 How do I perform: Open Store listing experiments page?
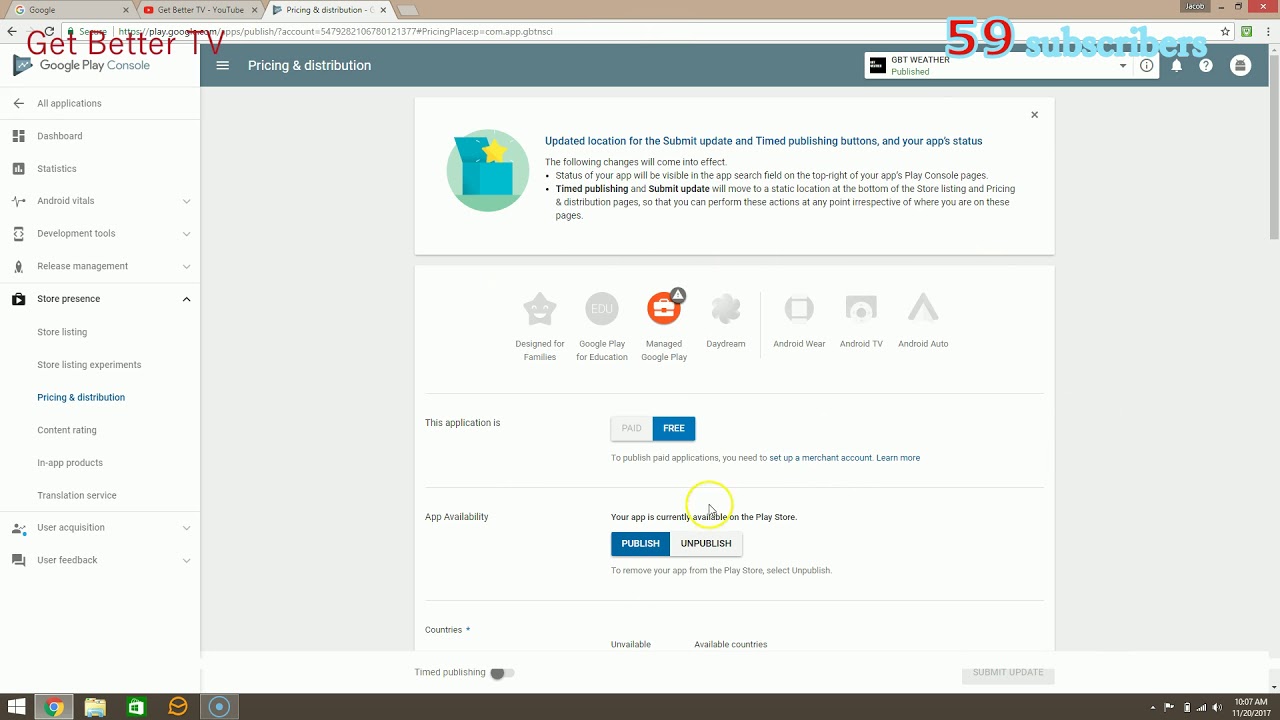coord(89,365)
